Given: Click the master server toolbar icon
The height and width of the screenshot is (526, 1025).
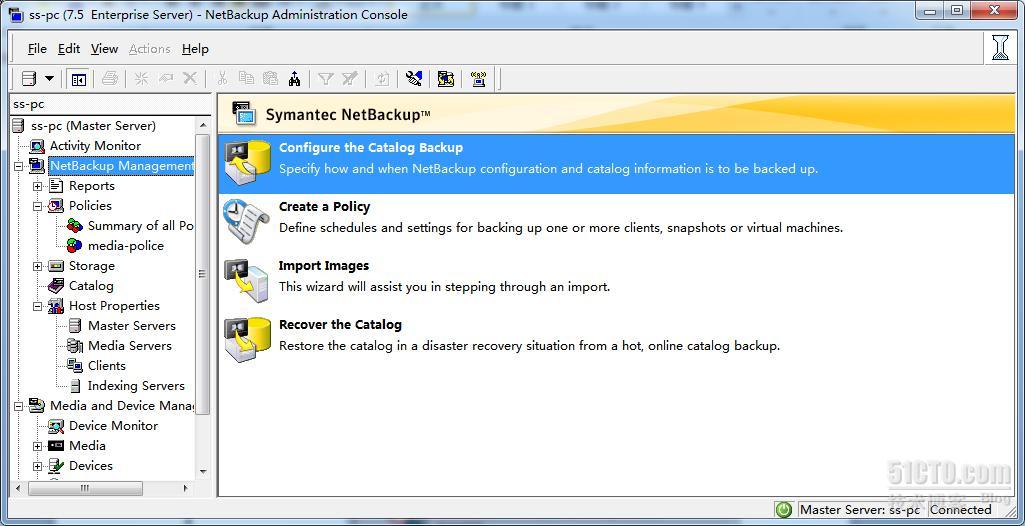Looking at the screenshot, I should tap(28, 79).
